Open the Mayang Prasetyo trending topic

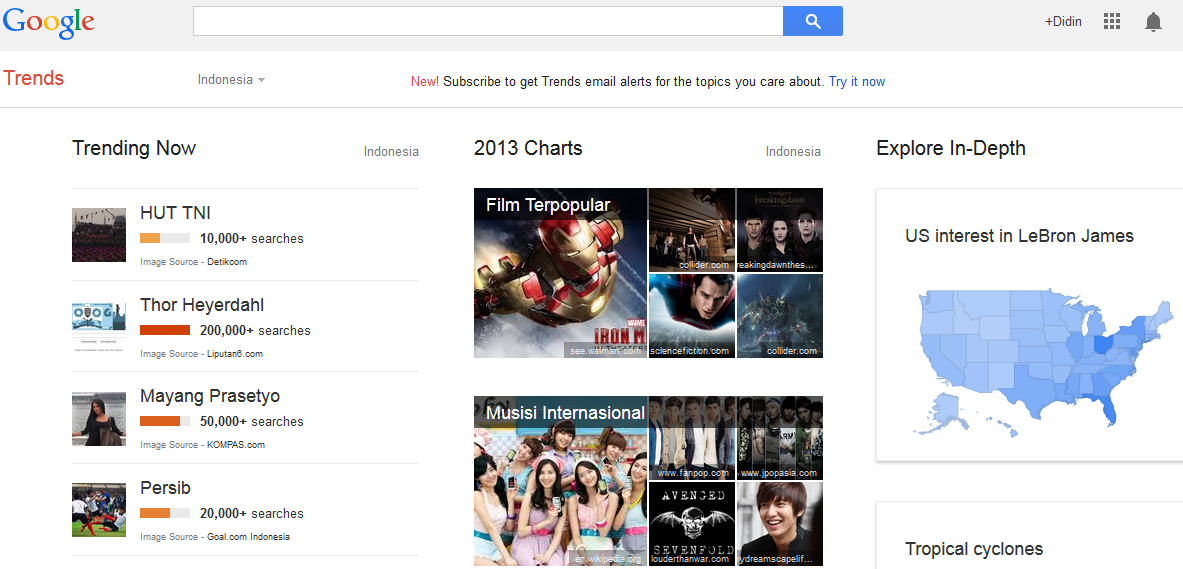(210, 397)
